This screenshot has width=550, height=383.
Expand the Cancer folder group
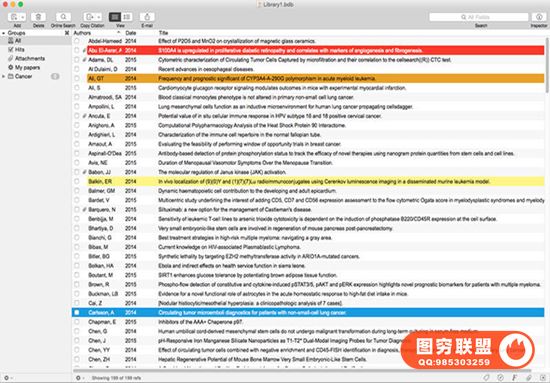pyautogui.click(x=4, y=76)
